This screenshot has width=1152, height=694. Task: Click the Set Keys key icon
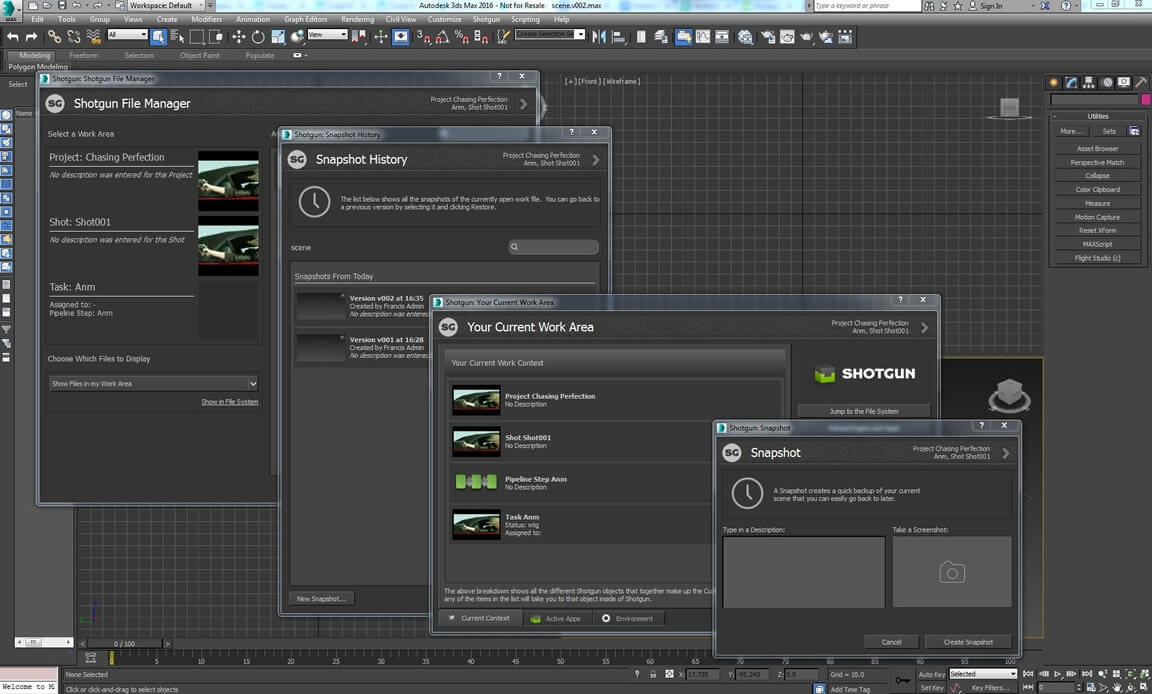click(x=903, y=681)
